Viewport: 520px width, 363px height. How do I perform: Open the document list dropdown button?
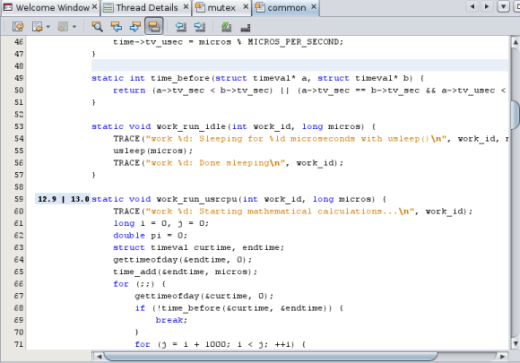tap(503, 6)
